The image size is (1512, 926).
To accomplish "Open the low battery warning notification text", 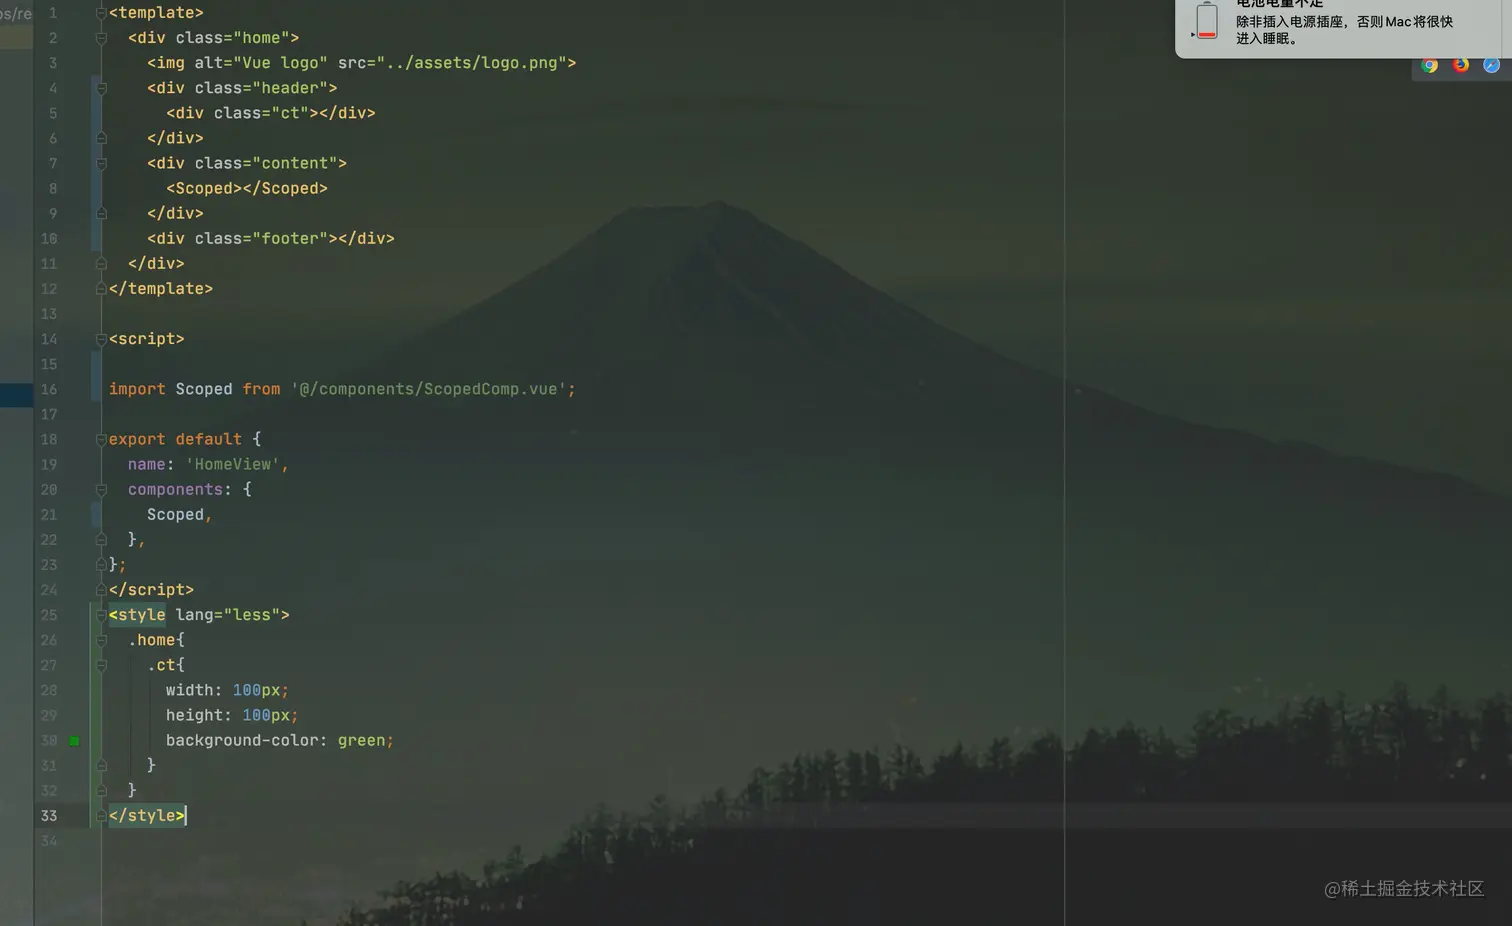I will [1344, 30].
